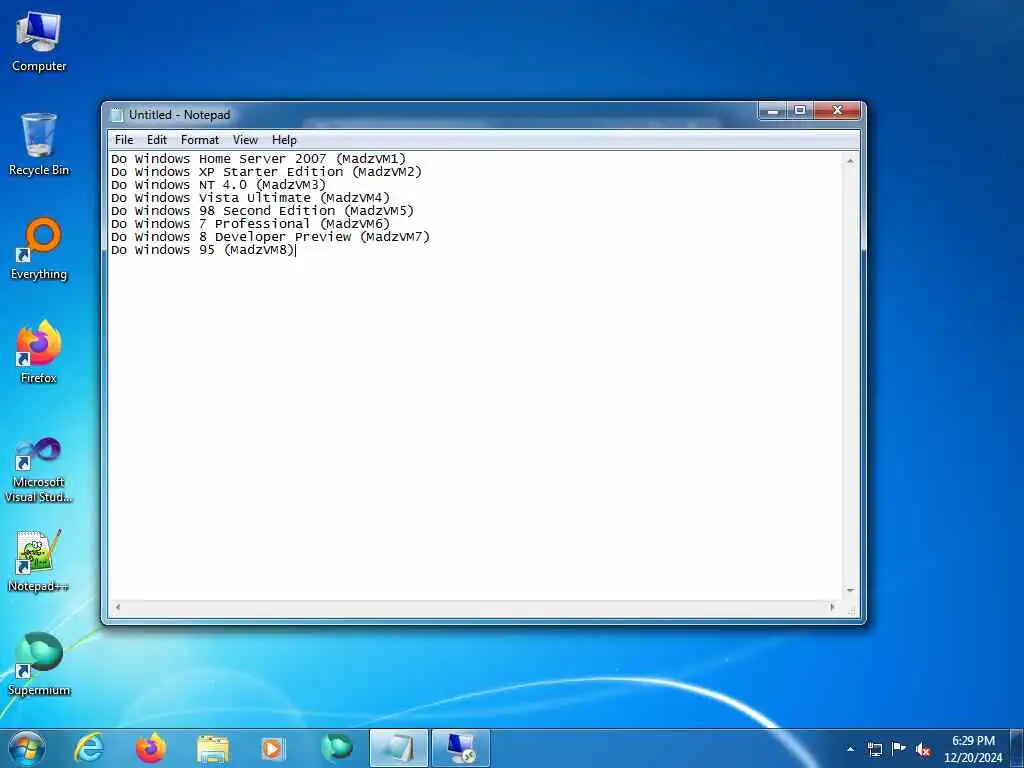The width and height of the screenshot is (1024, 768).
Task: Click line 'Do Windows Vista Ultimate (MadzVM4)'
Action: pos(250,198)
